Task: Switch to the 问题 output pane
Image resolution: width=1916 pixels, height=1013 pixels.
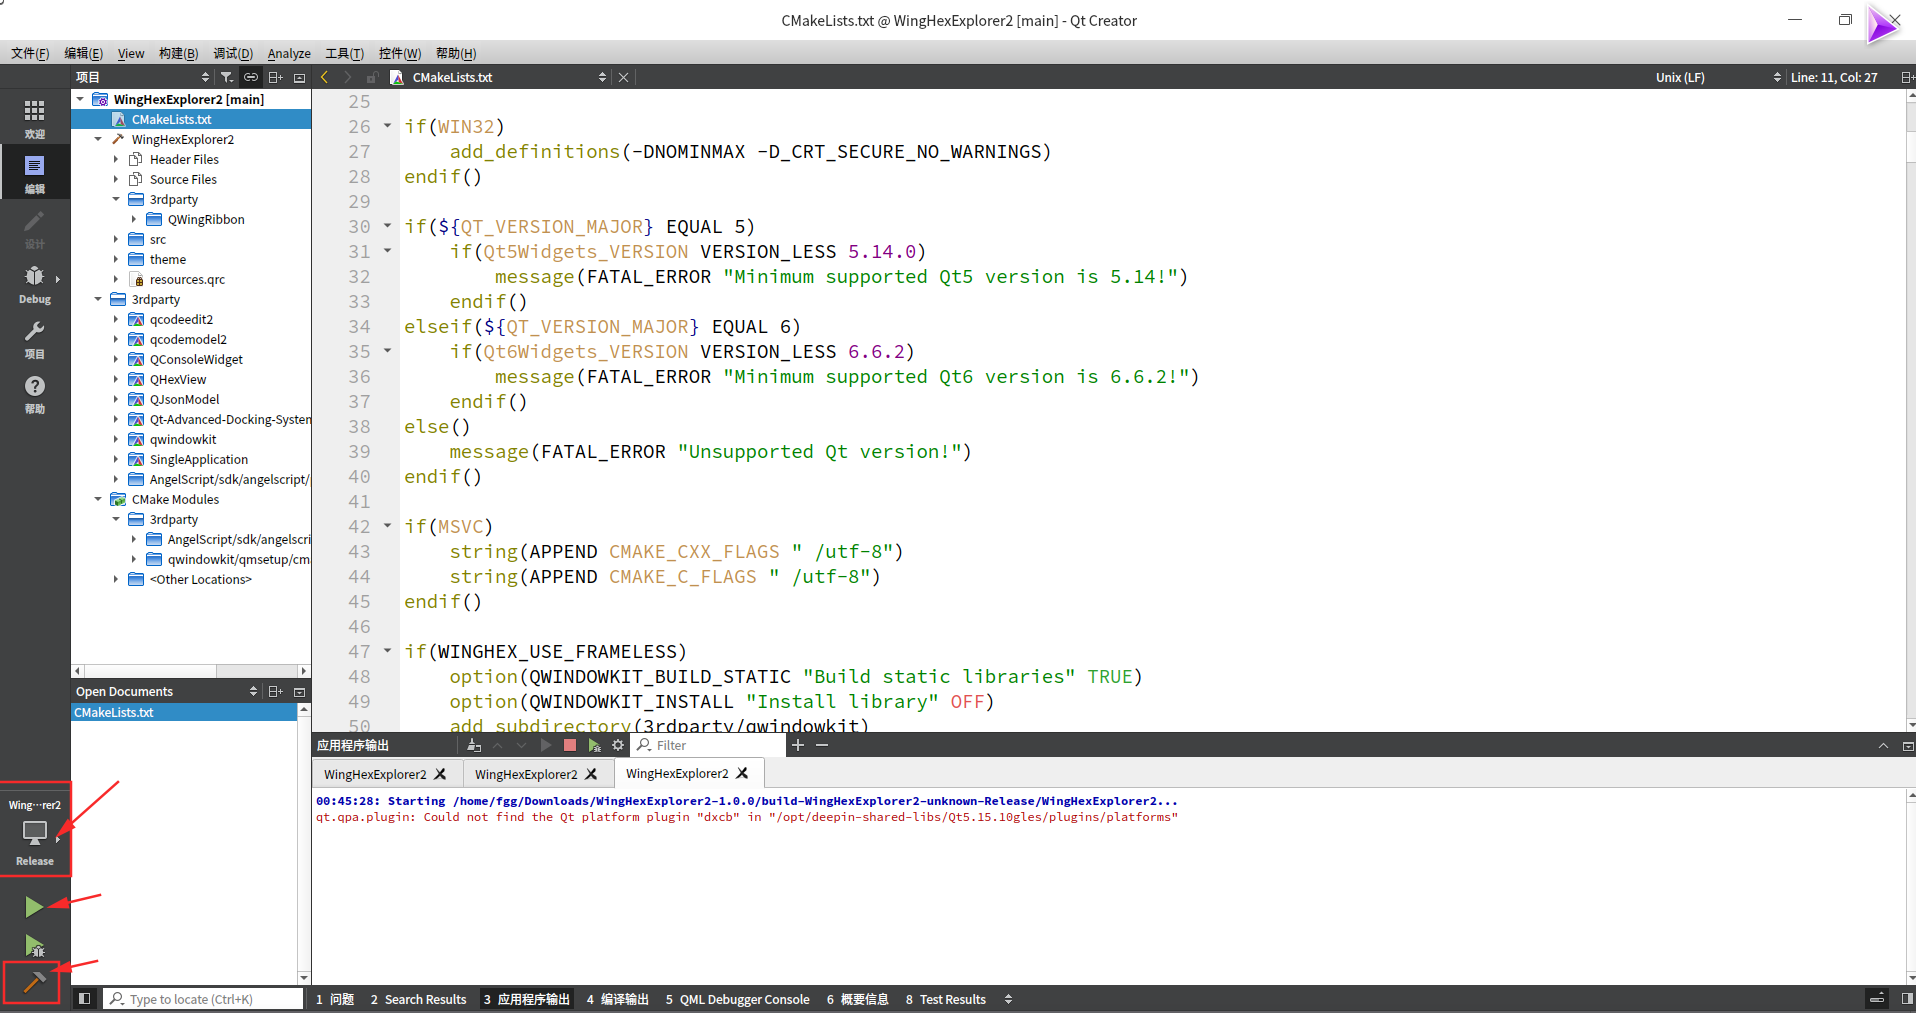Action: pyautogui.click(x=335, y=999)
